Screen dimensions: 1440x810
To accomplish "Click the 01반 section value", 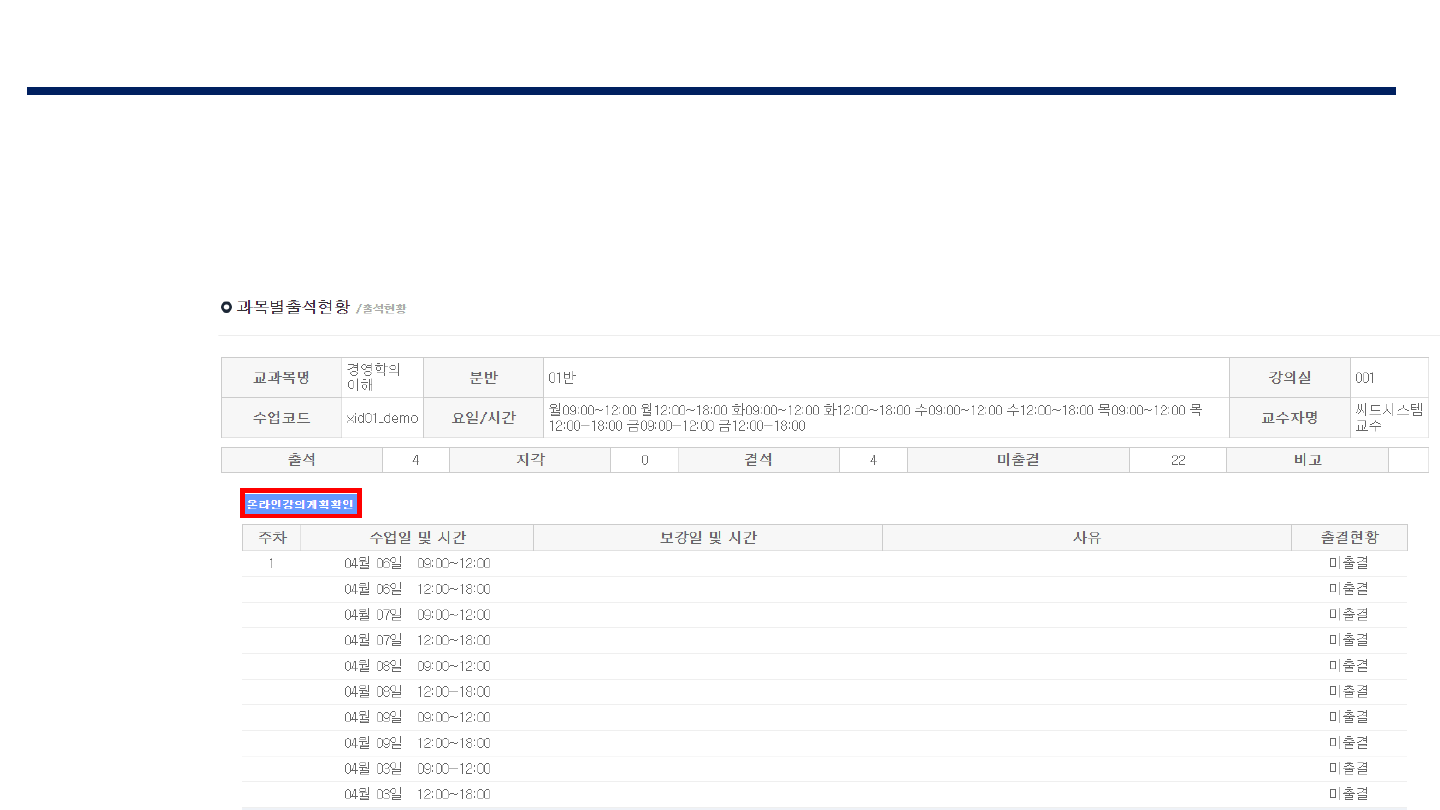I will click(x=562, y=378).
